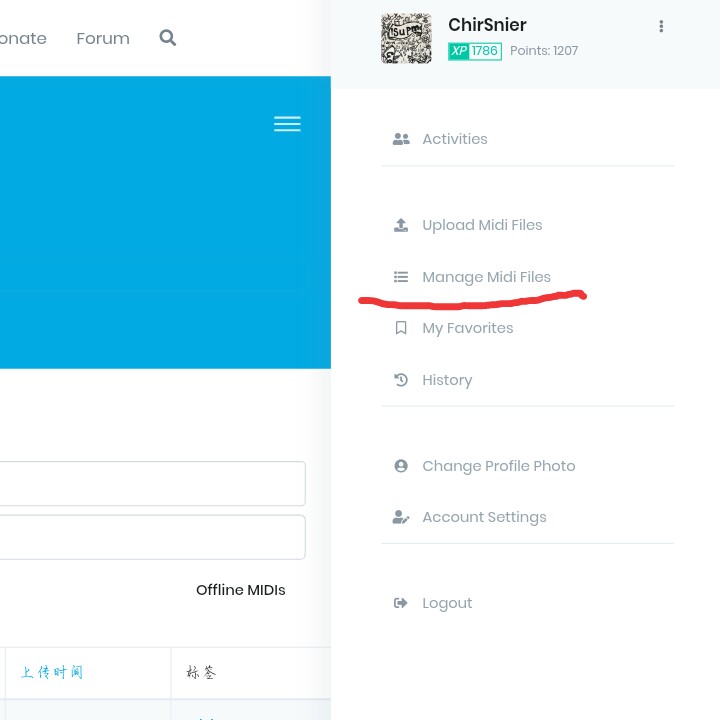Open the hamburger menu on blue banner
Image resolution: width=720 pixels, height=720 pixels.
[287, 124]
